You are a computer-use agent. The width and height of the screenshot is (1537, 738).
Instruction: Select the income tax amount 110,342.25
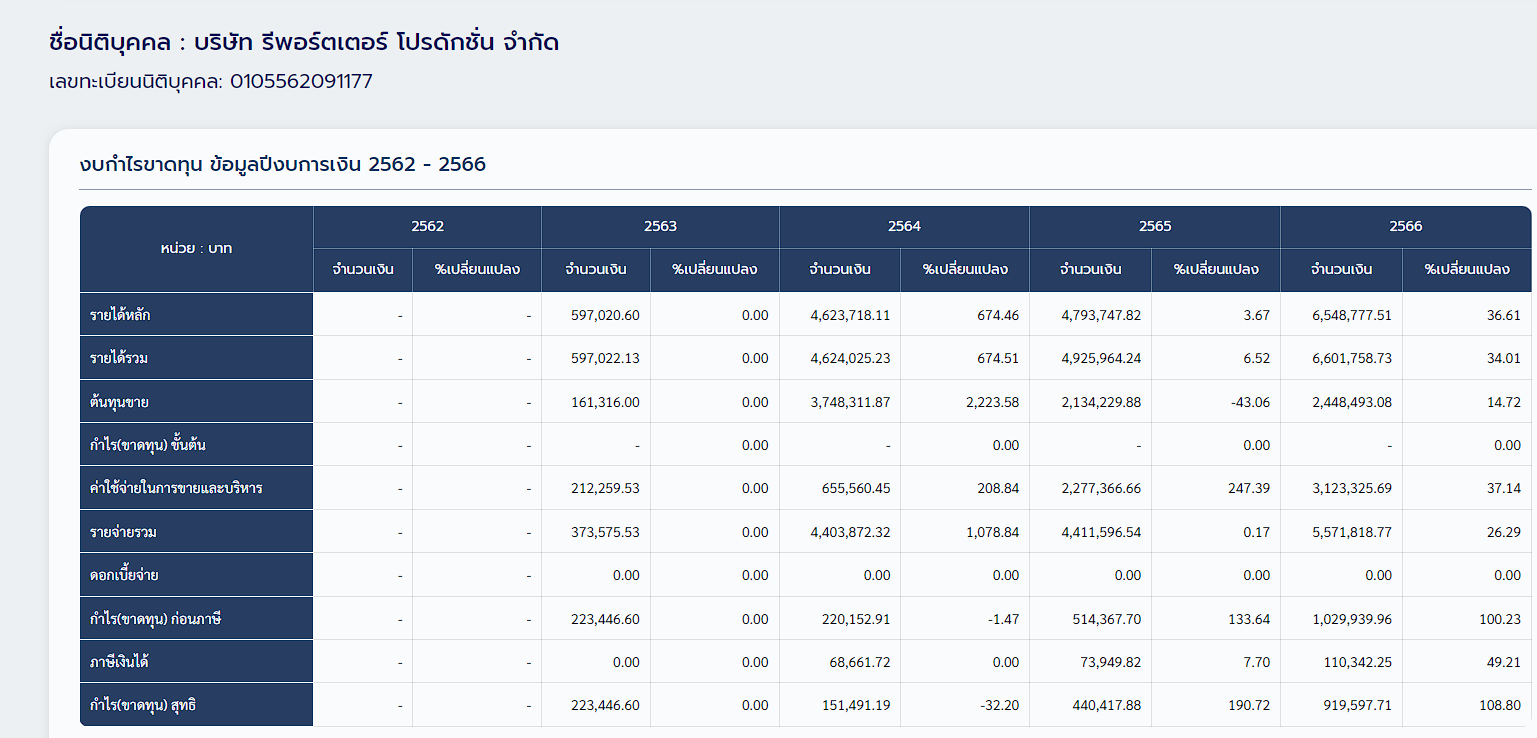click(x=1356, y=662)
